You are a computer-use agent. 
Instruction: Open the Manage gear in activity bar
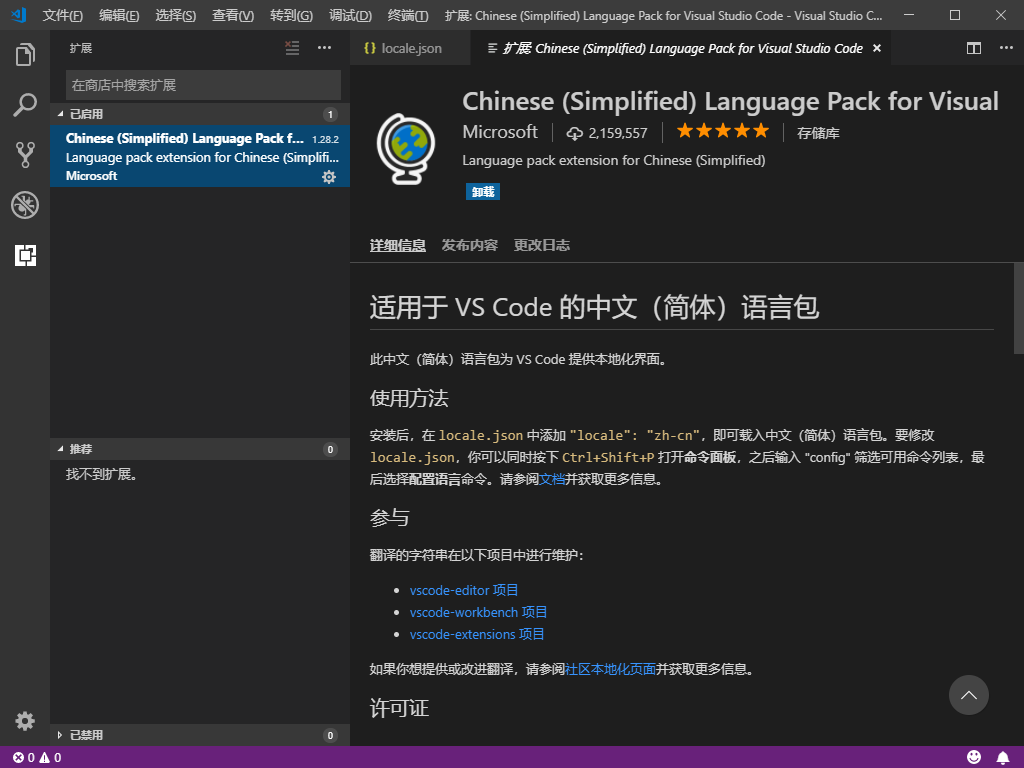coord(25,720)
